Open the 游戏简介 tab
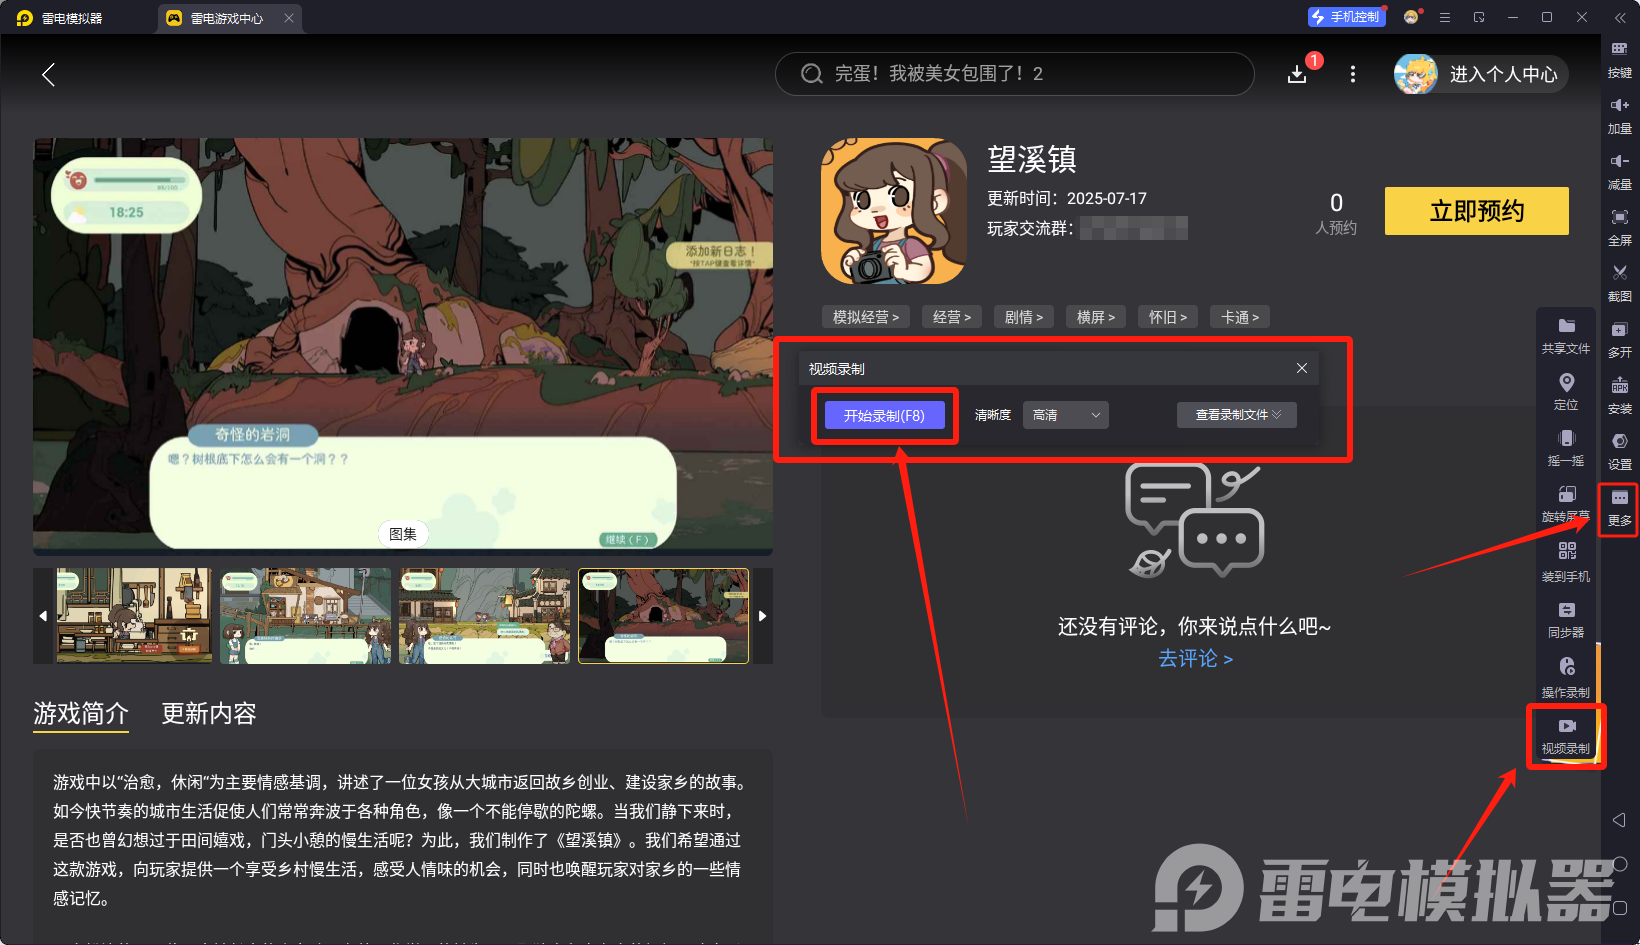This screenshot has width=1640, height=945. click(81, 713)
